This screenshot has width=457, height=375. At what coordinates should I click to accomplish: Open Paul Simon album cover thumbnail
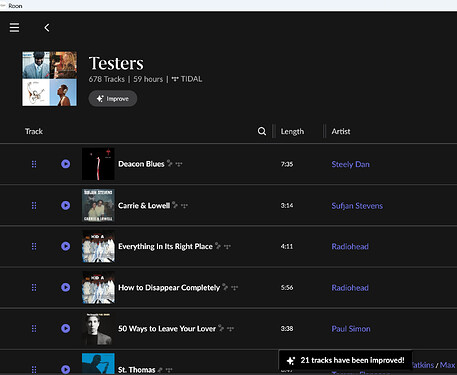point(98,329)
